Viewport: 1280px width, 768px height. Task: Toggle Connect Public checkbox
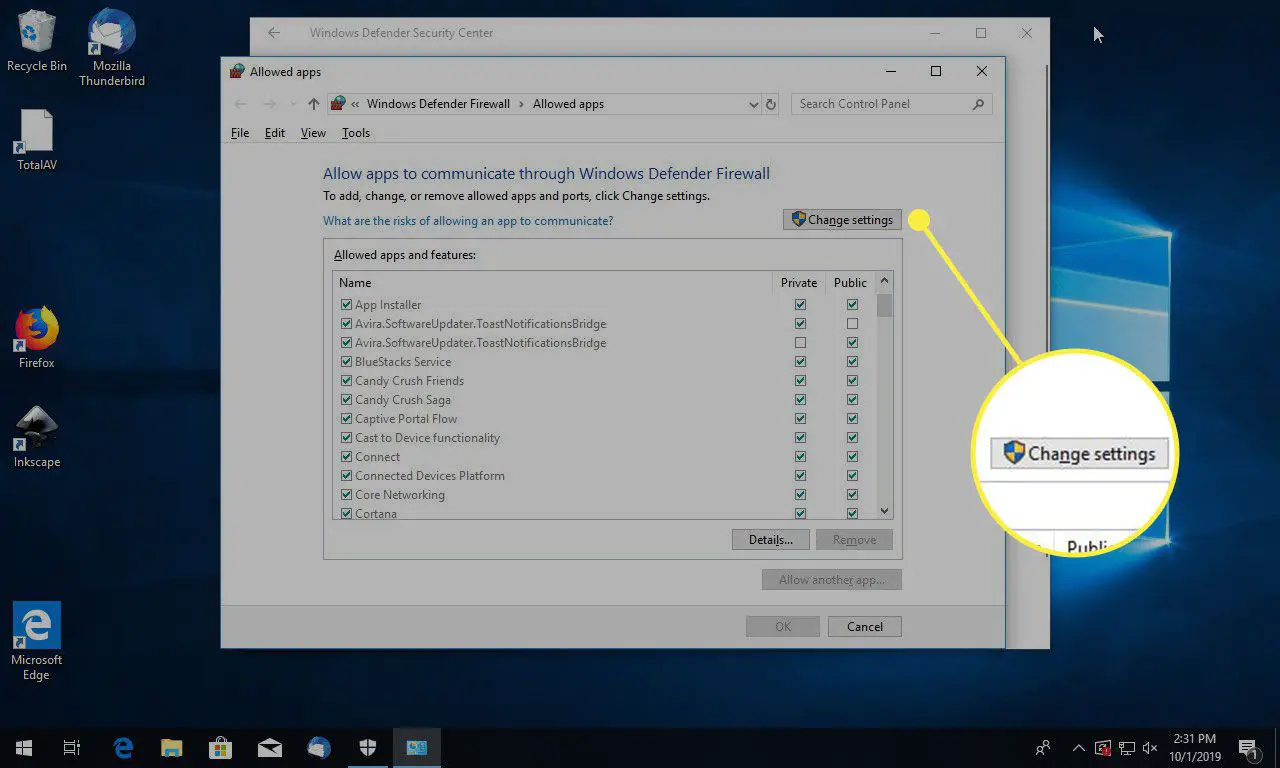click(x=852, y=457)
